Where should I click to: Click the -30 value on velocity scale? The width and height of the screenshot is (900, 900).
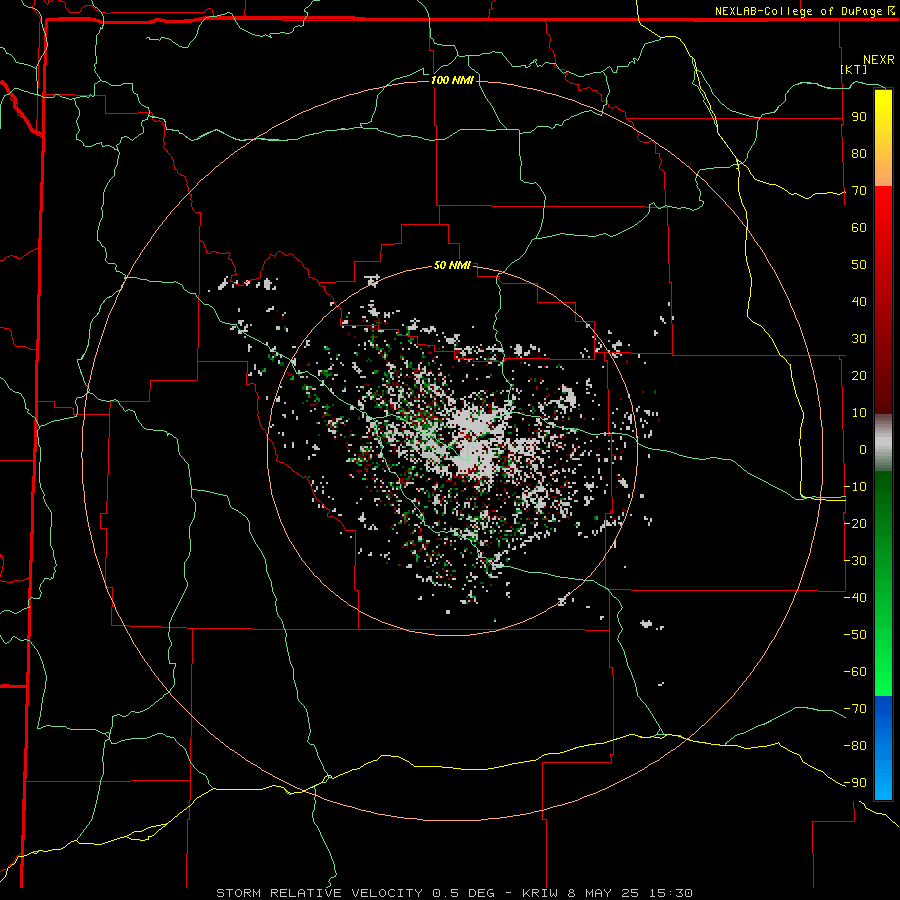pos(855,561)
